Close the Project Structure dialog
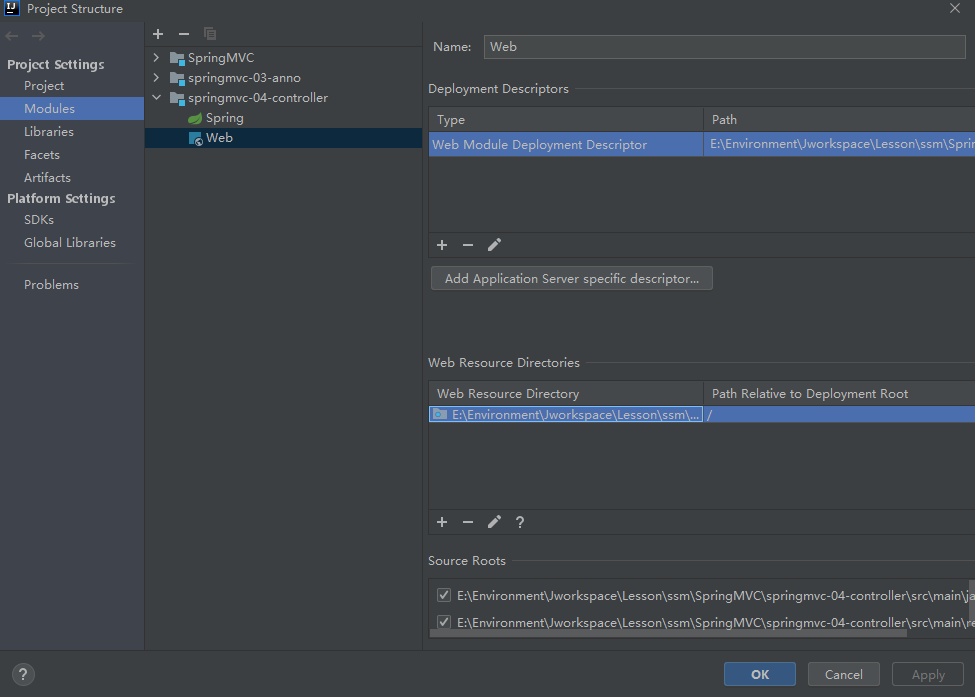 click(955, 8)
